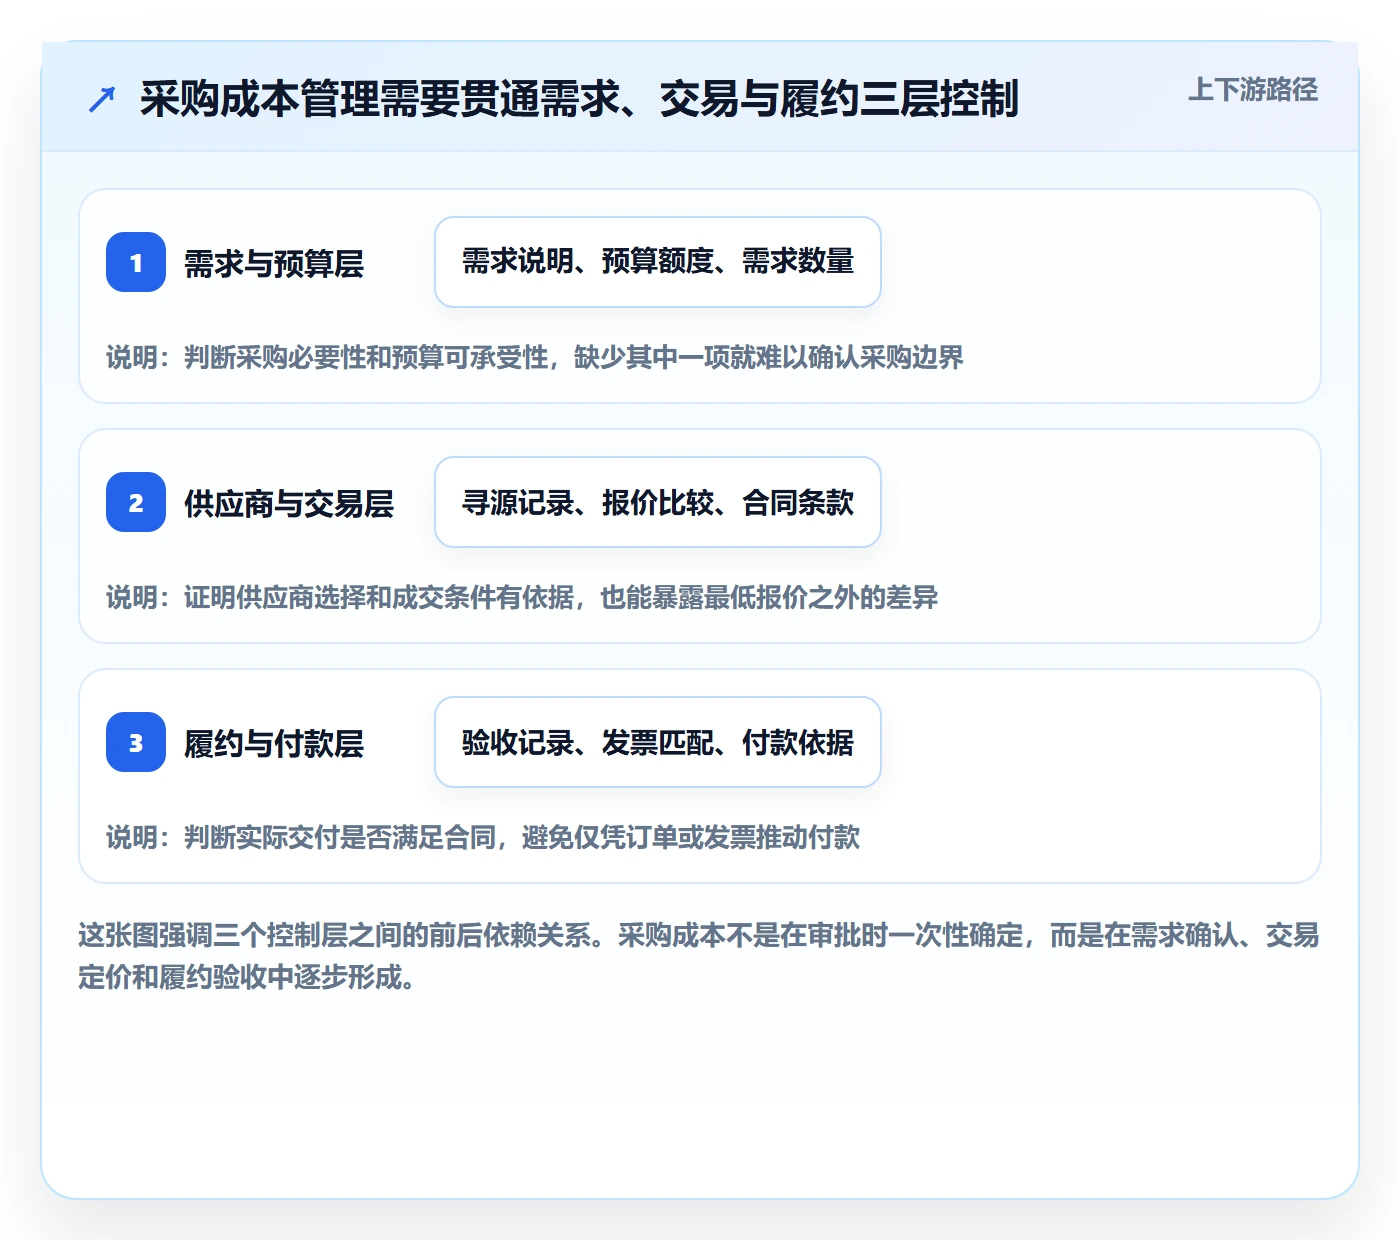Click the note starting 说明：判断实际交付
Screen dimensions: 1400x1240
[x=483, y=837]
